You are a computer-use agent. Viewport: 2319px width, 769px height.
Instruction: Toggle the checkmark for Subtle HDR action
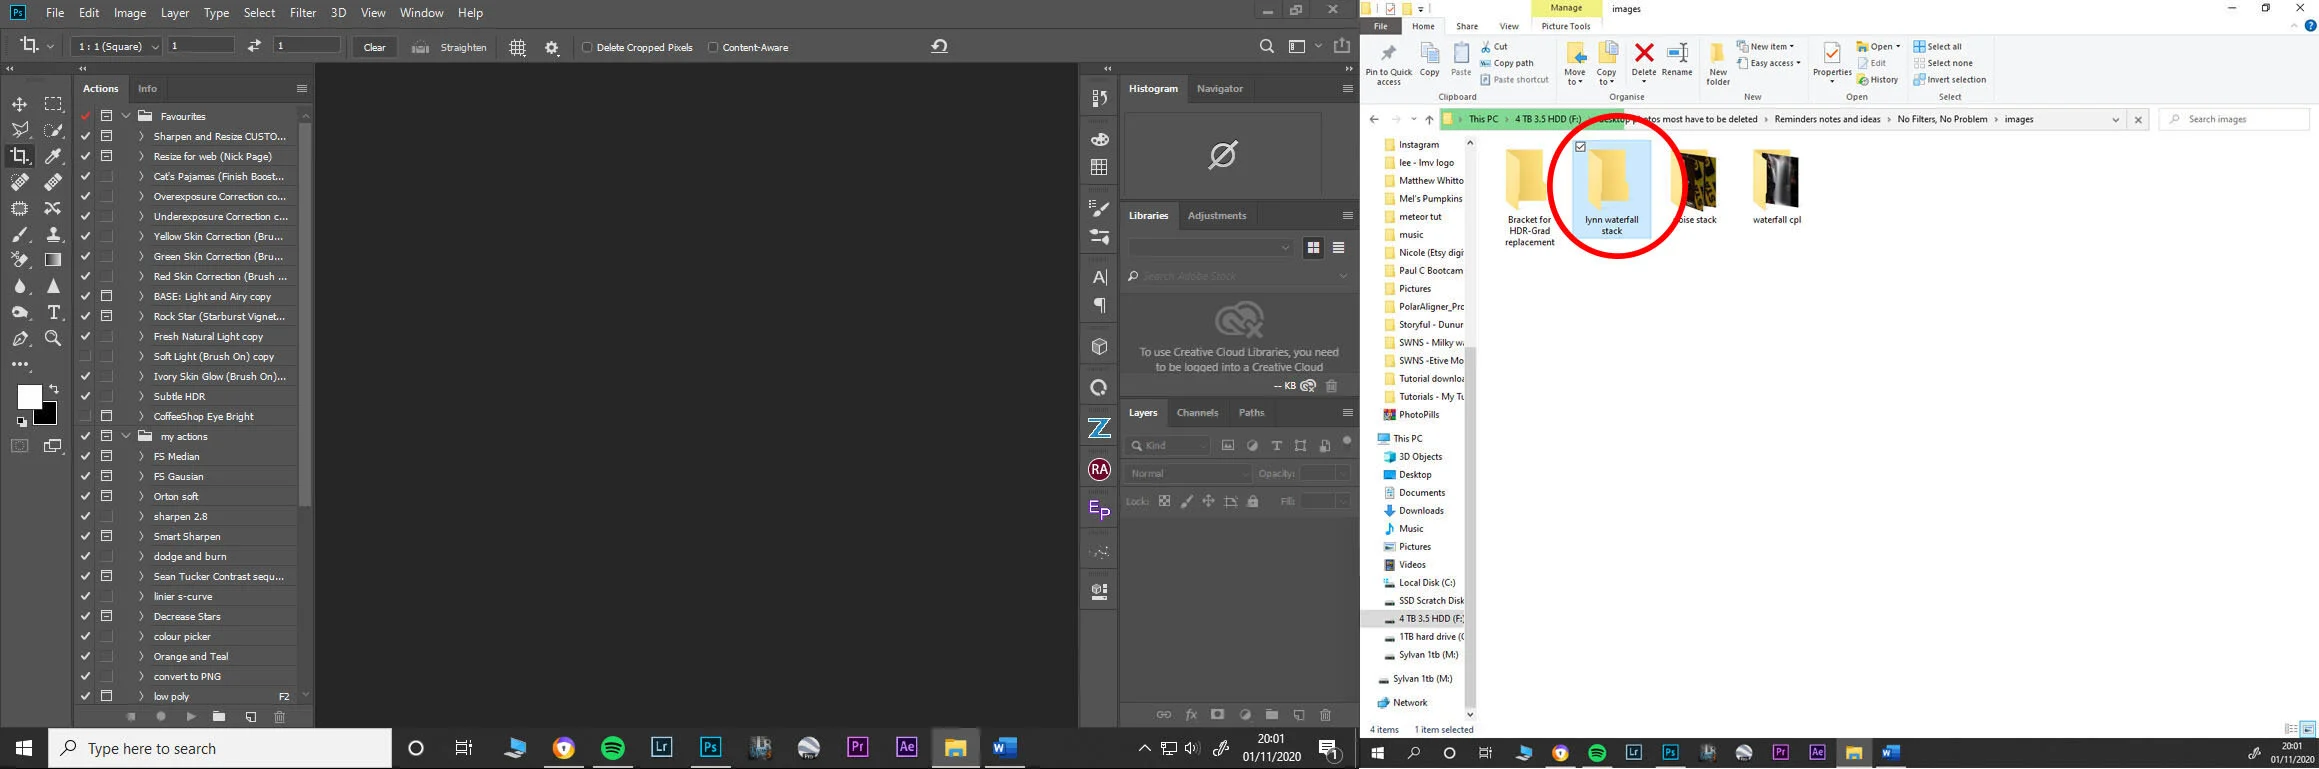click(85, 396)
